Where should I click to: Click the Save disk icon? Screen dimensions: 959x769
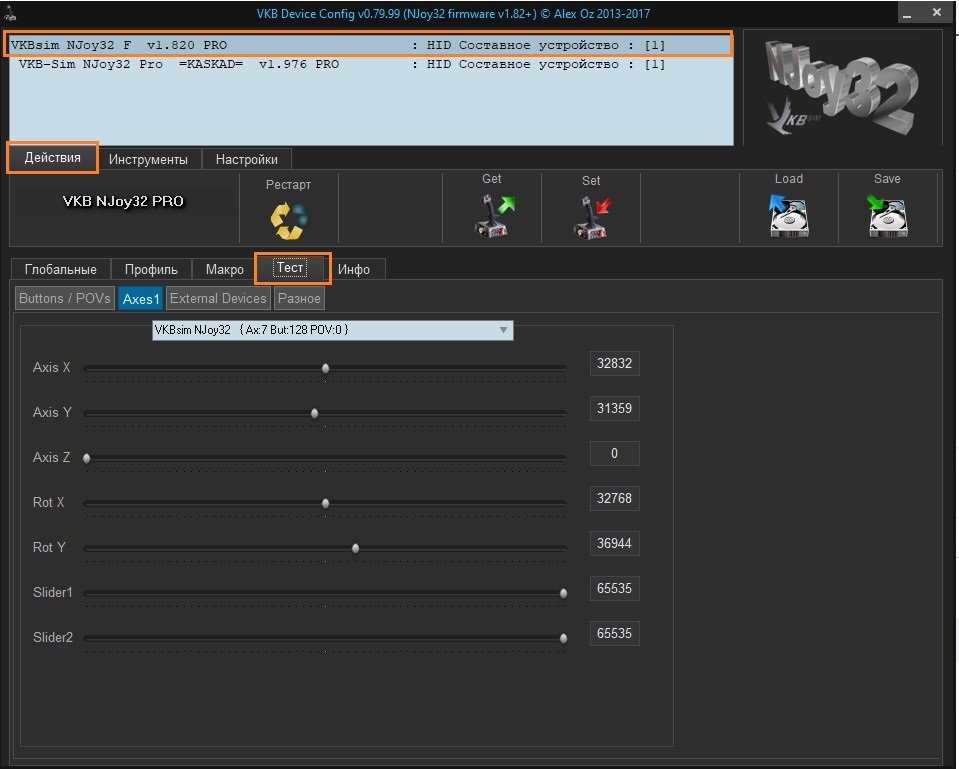click(x=886, y=216)
